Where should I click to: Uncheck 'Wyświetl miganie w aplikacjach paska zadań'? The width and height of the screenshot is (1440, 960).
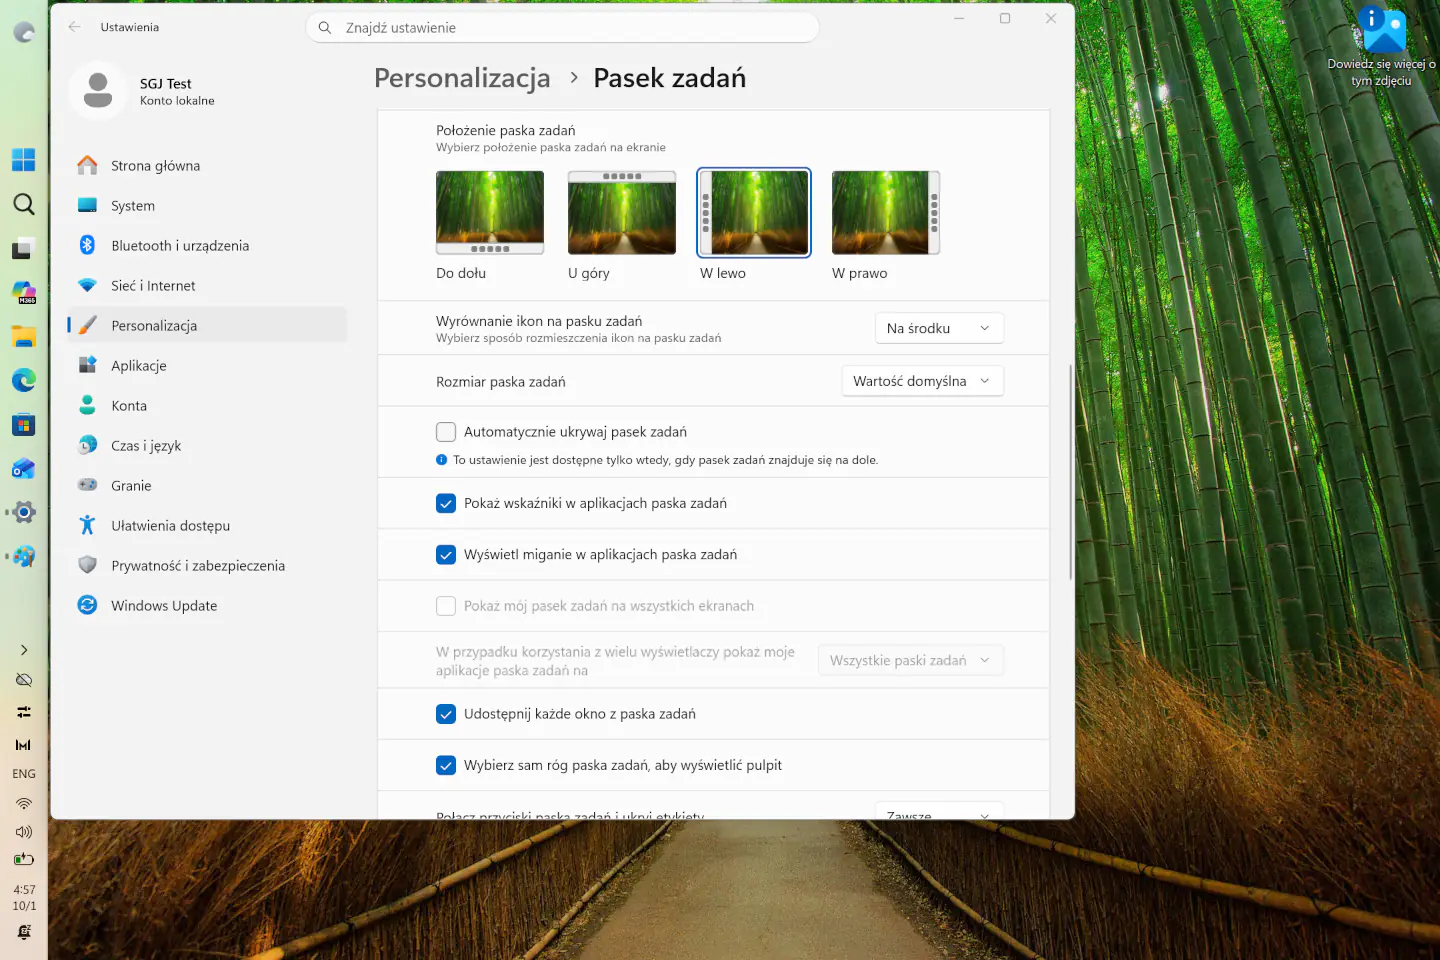coord(446,554)
